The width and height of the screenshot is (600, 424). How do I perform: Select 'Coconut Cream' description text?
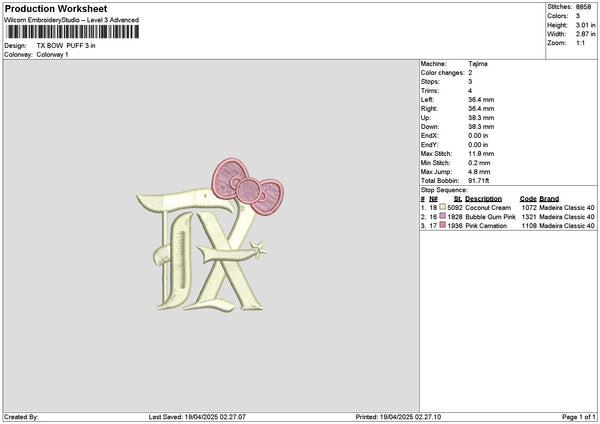coord(488,208)
